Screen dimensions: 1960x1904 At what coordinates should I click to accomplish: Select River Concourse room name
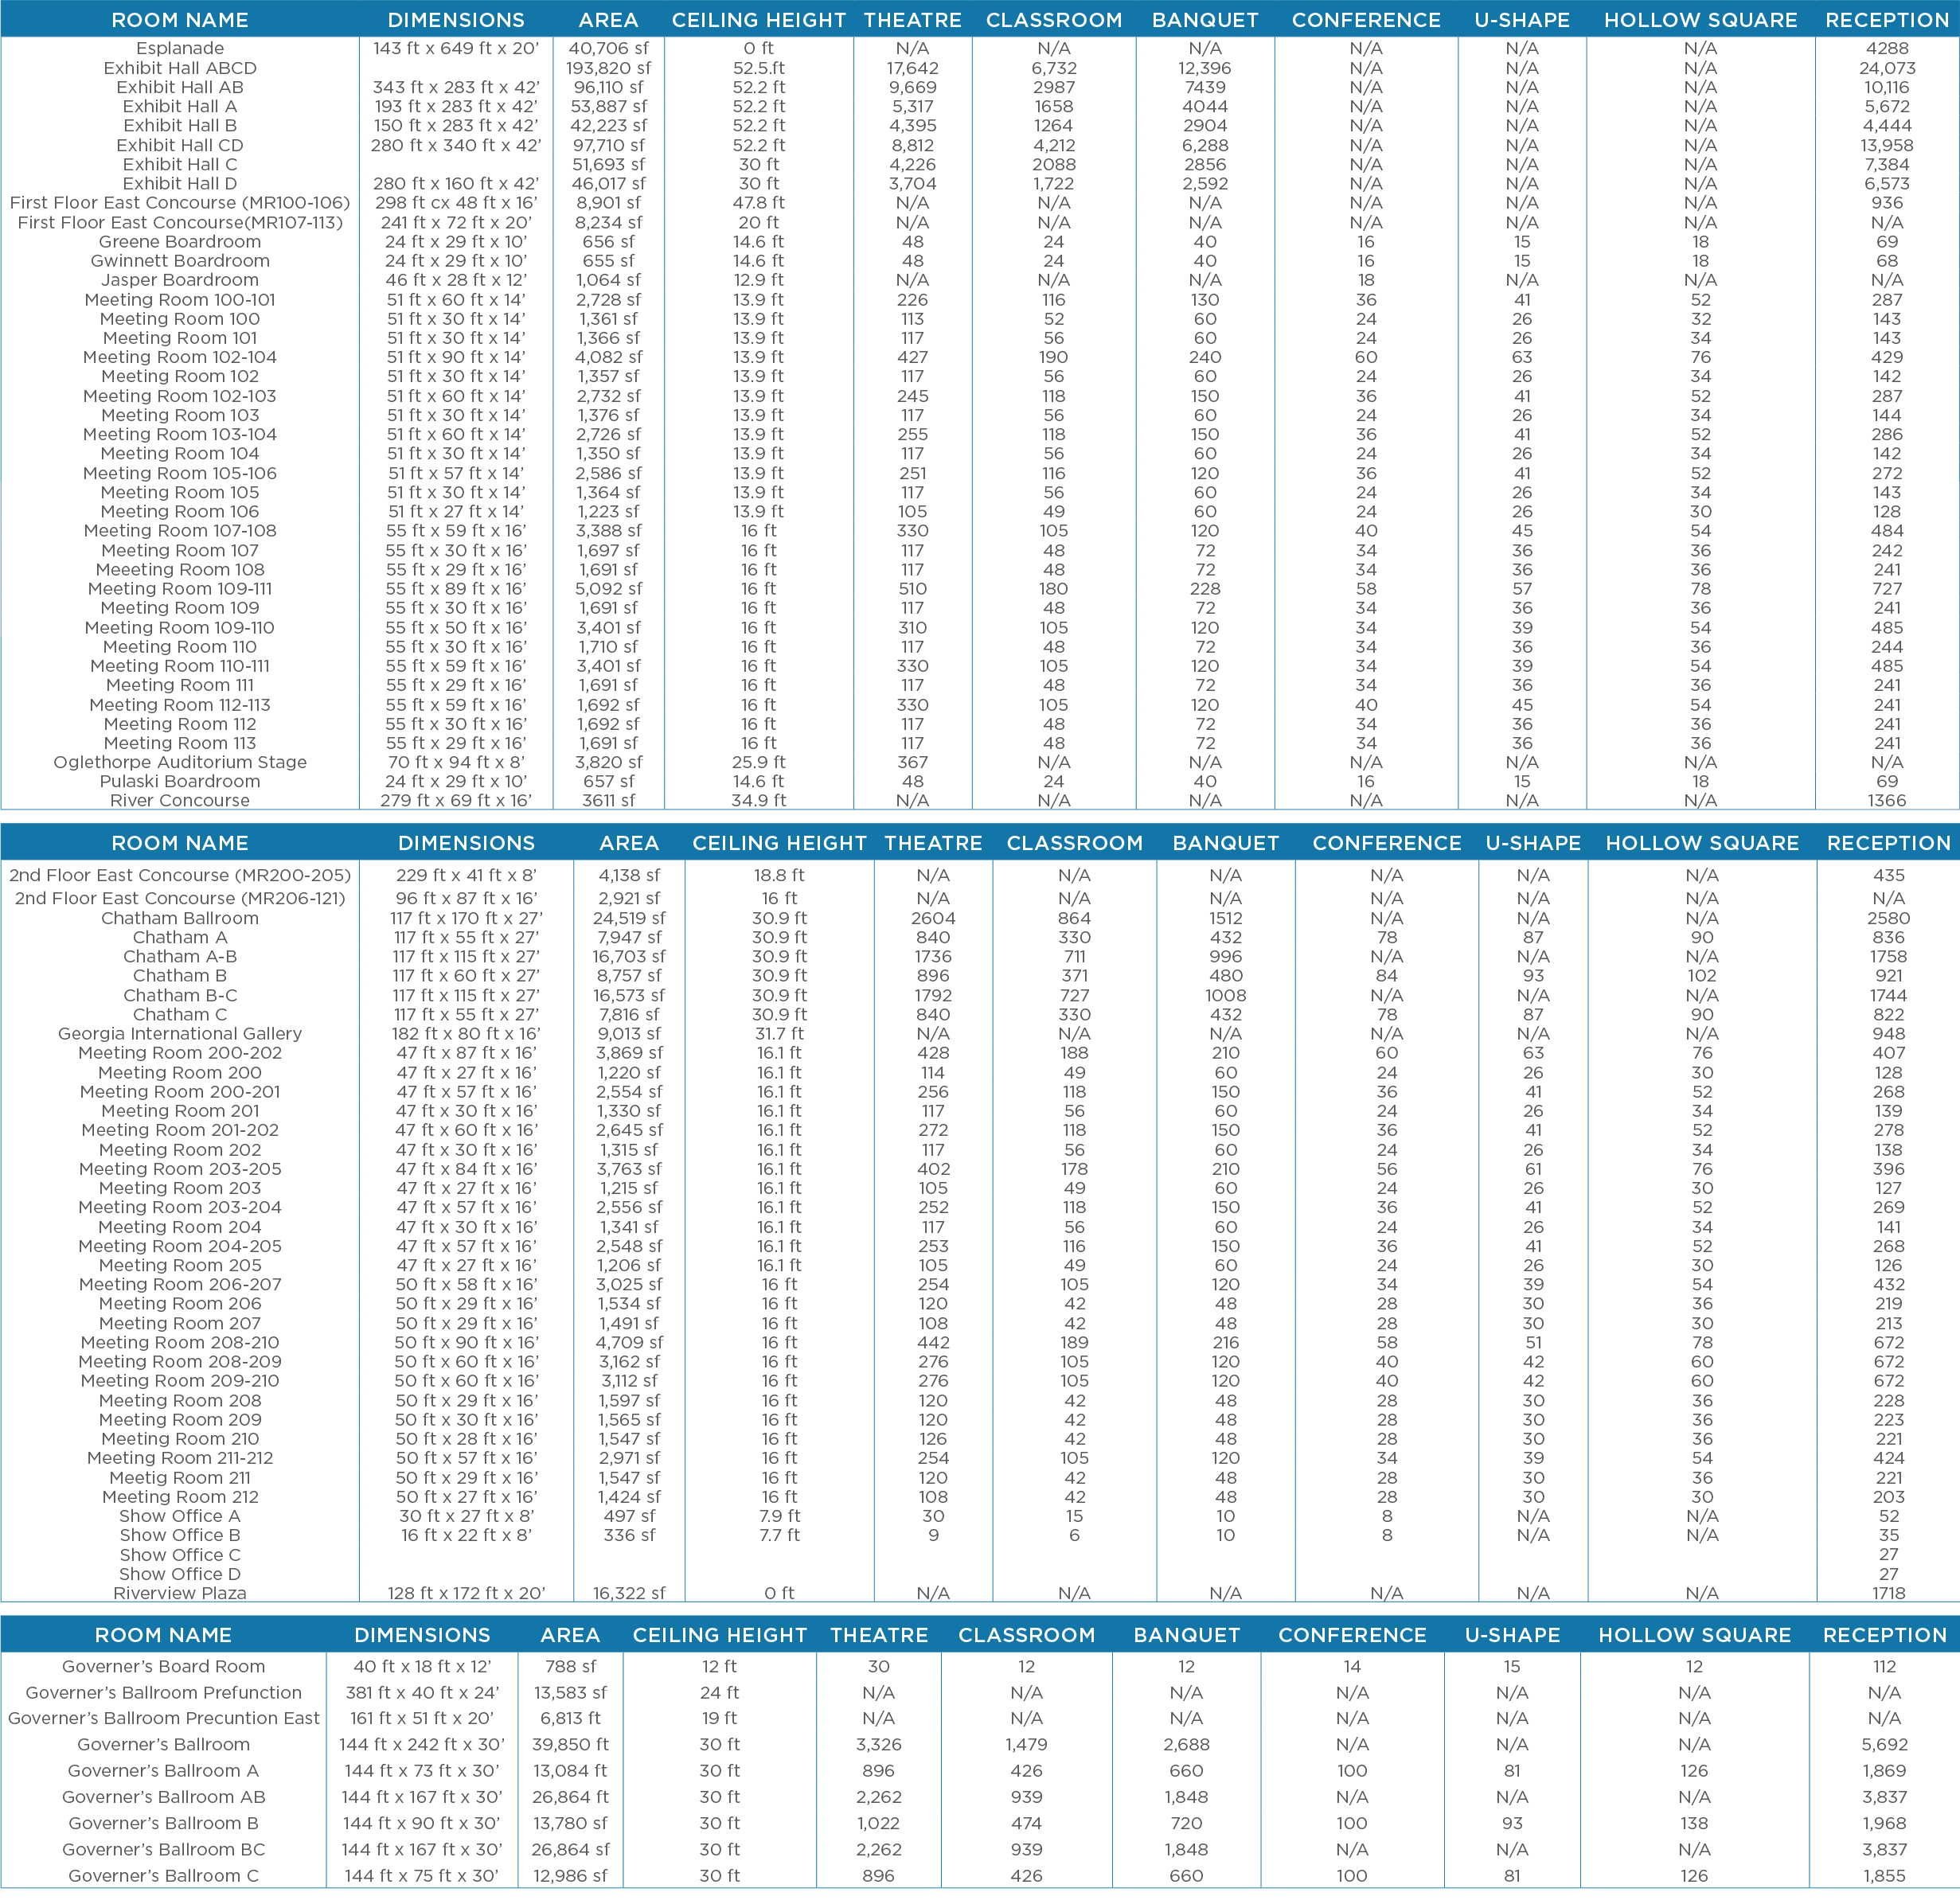(x=180, y=801)
